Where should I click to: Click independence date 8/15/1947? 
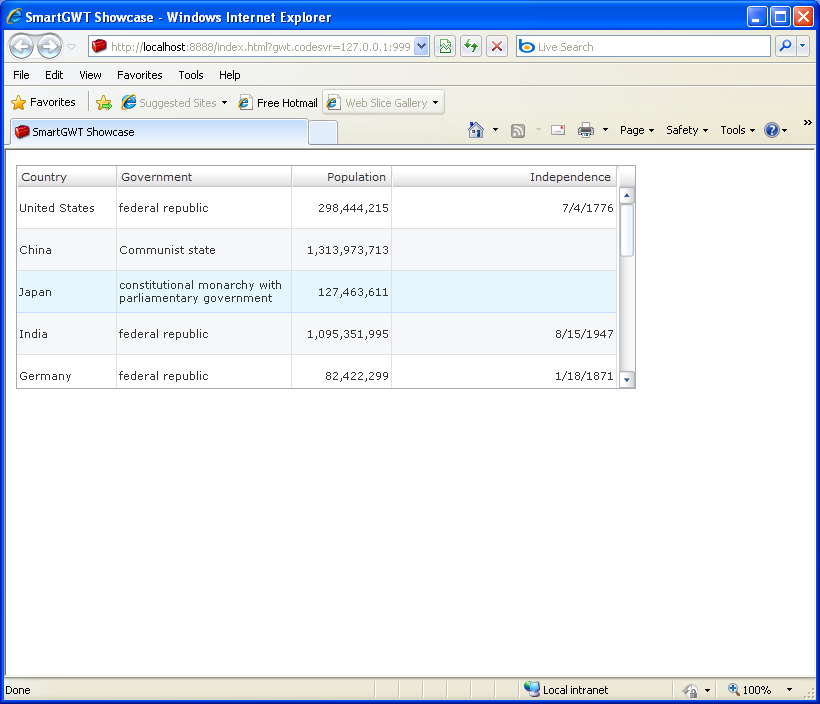[x=584, y=334]
